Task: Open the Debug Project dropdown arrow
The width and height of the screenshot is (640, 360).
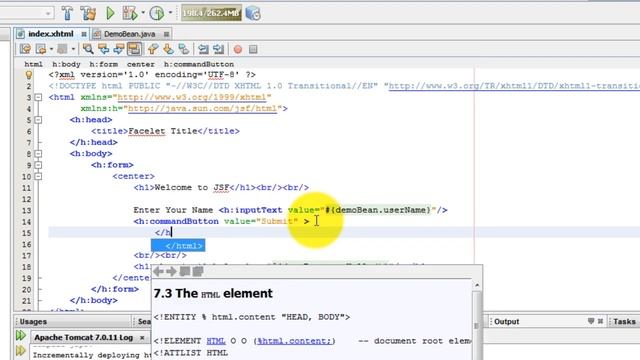Action: 143,13
